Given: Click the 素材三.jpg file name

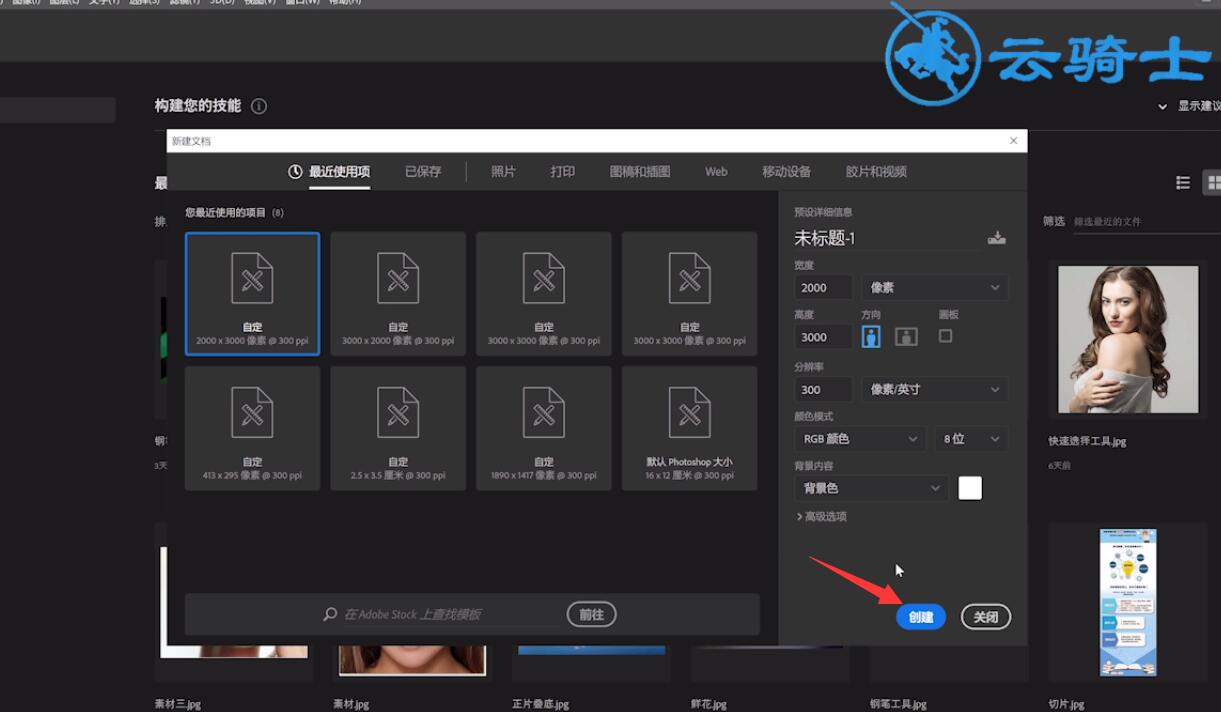Looking at the screenshot, I should [178, 704].
